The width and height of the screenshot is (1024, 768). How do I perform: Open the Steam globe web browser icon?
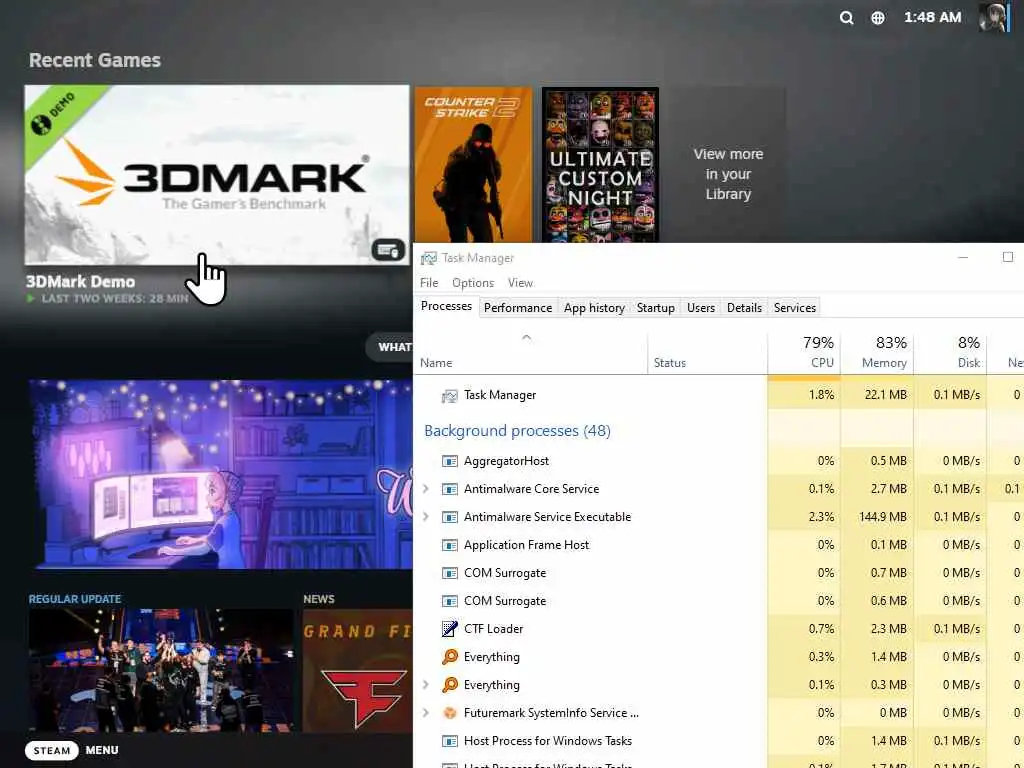[x=878, y=18]
